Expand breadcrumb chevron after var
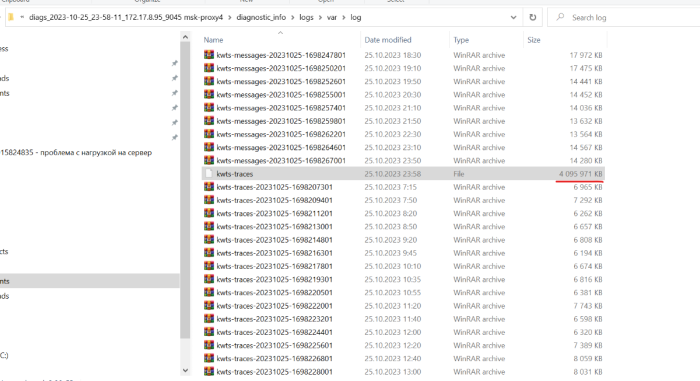700x381 pixels. pyautogui.click(x=344, y=17)
